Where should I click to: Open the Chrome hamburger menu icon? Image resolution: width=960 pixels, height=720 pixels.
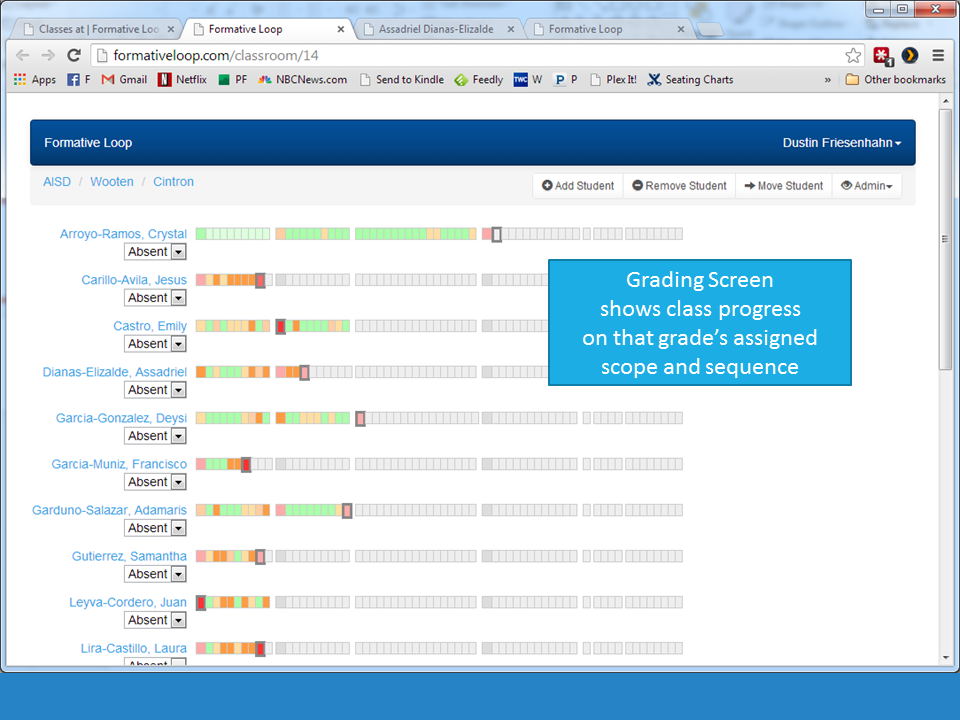click(x=938, y=56)
